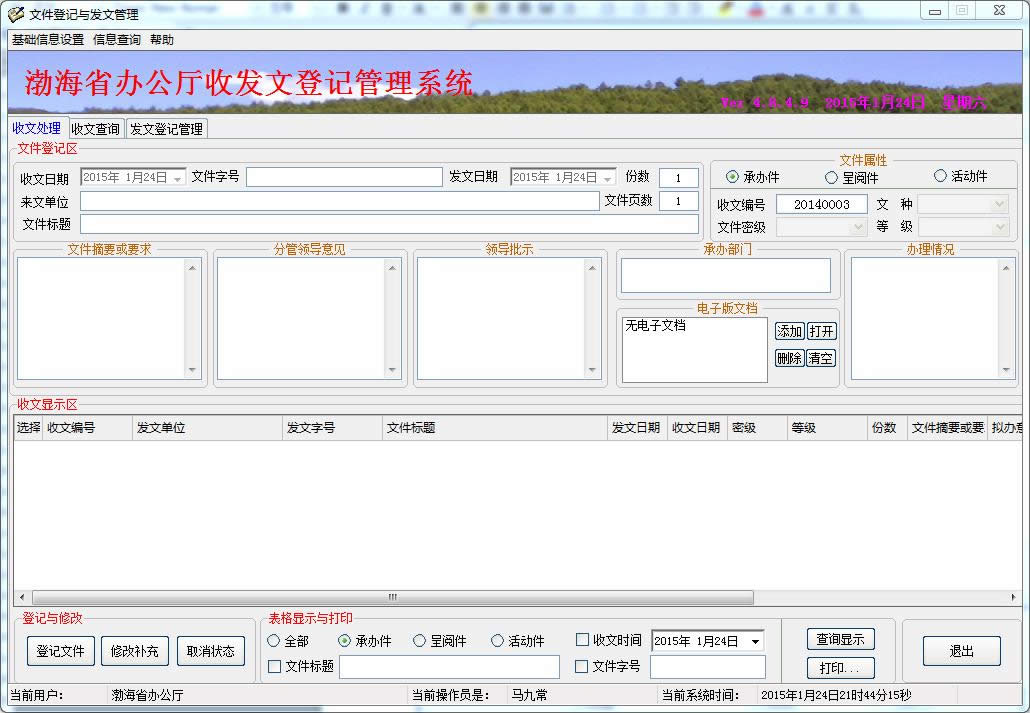1030x713 pixels.
Task: Open the 收文日期 date picker dropdown
Action: tap(177, 178)
